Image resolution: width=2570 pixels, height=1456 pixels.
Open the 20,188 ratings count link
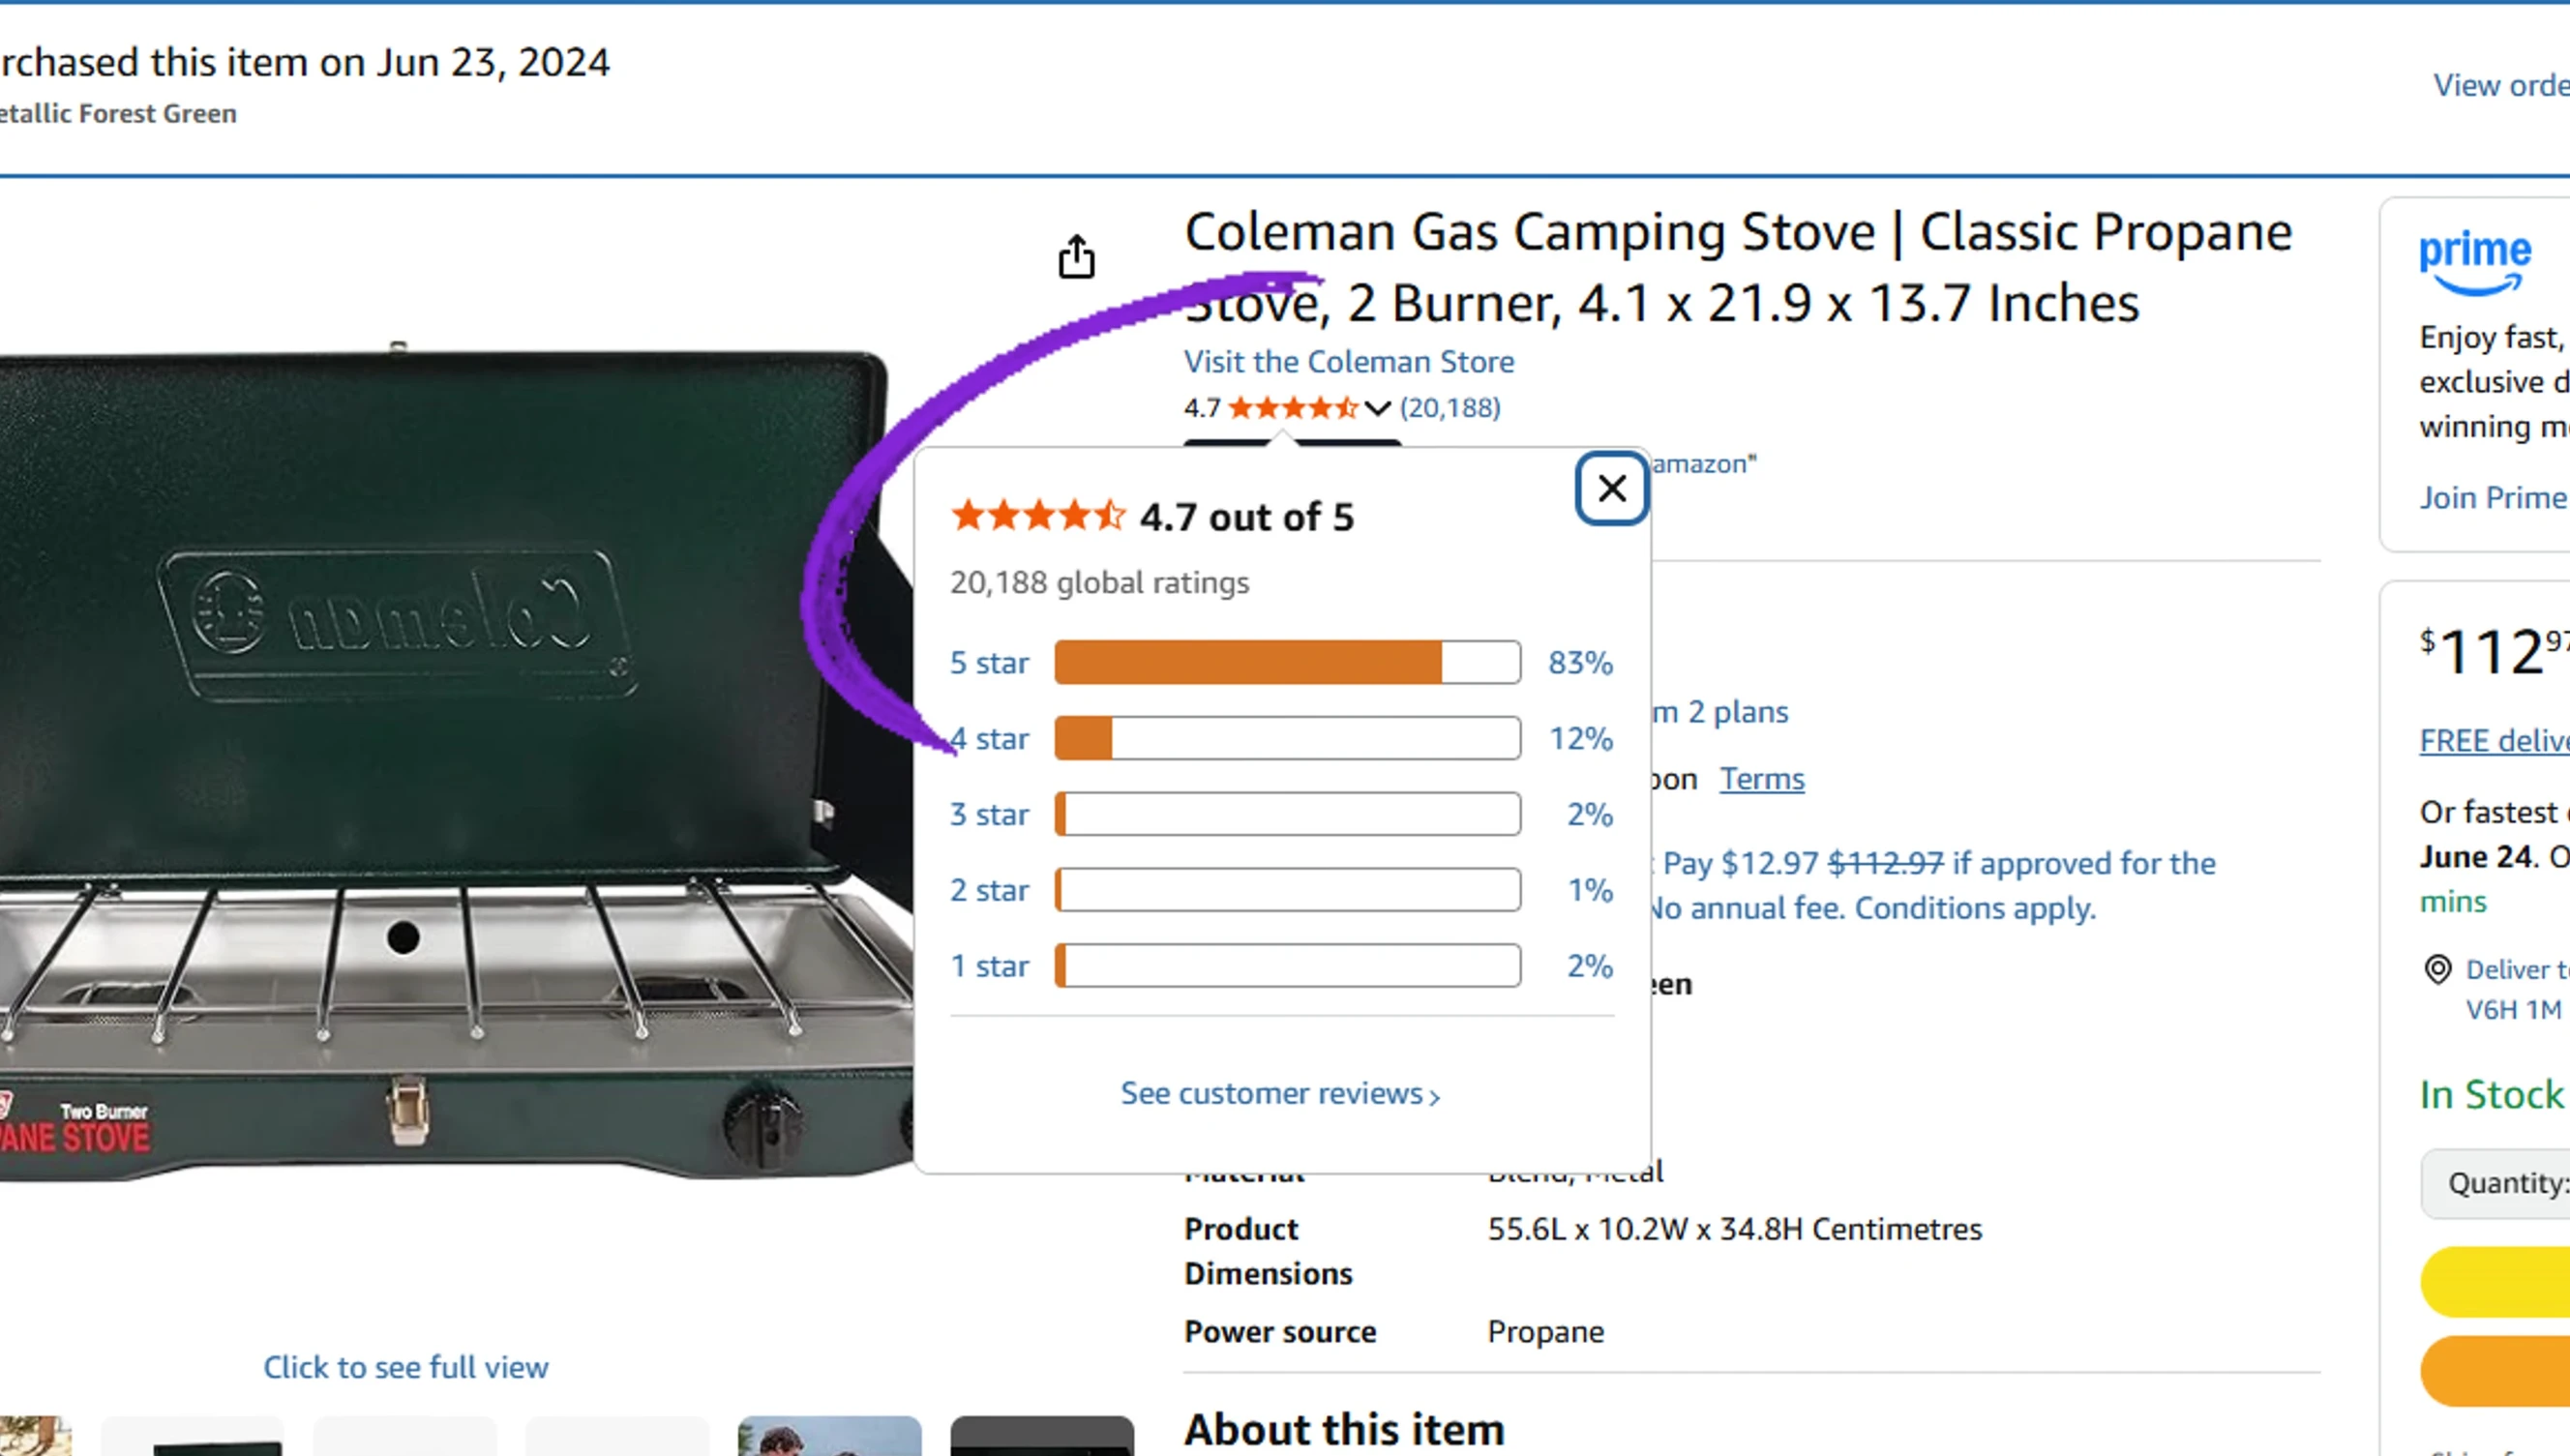[1450, 408]
